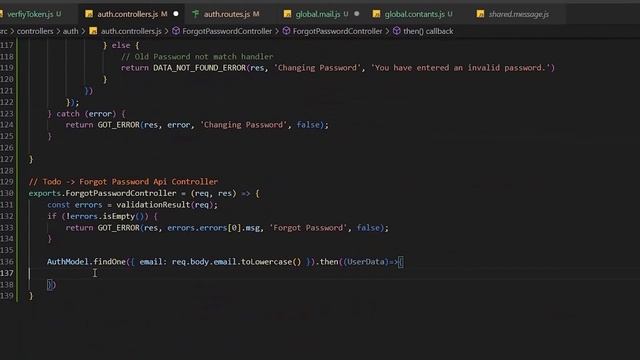This screenshot has width=640, height=360.
Task: Click unsaved dot on global.mail.js tab
Action: [357, 14]
